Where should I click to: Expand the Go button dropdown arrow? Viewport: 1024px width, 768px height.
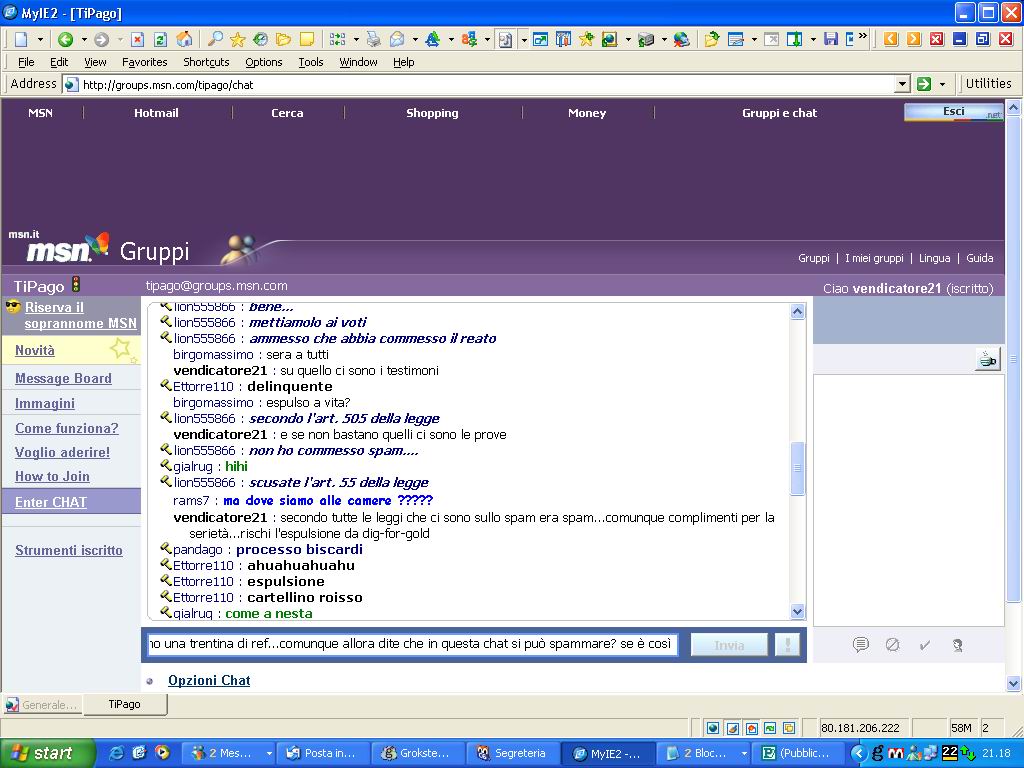(x=942, y=84)
